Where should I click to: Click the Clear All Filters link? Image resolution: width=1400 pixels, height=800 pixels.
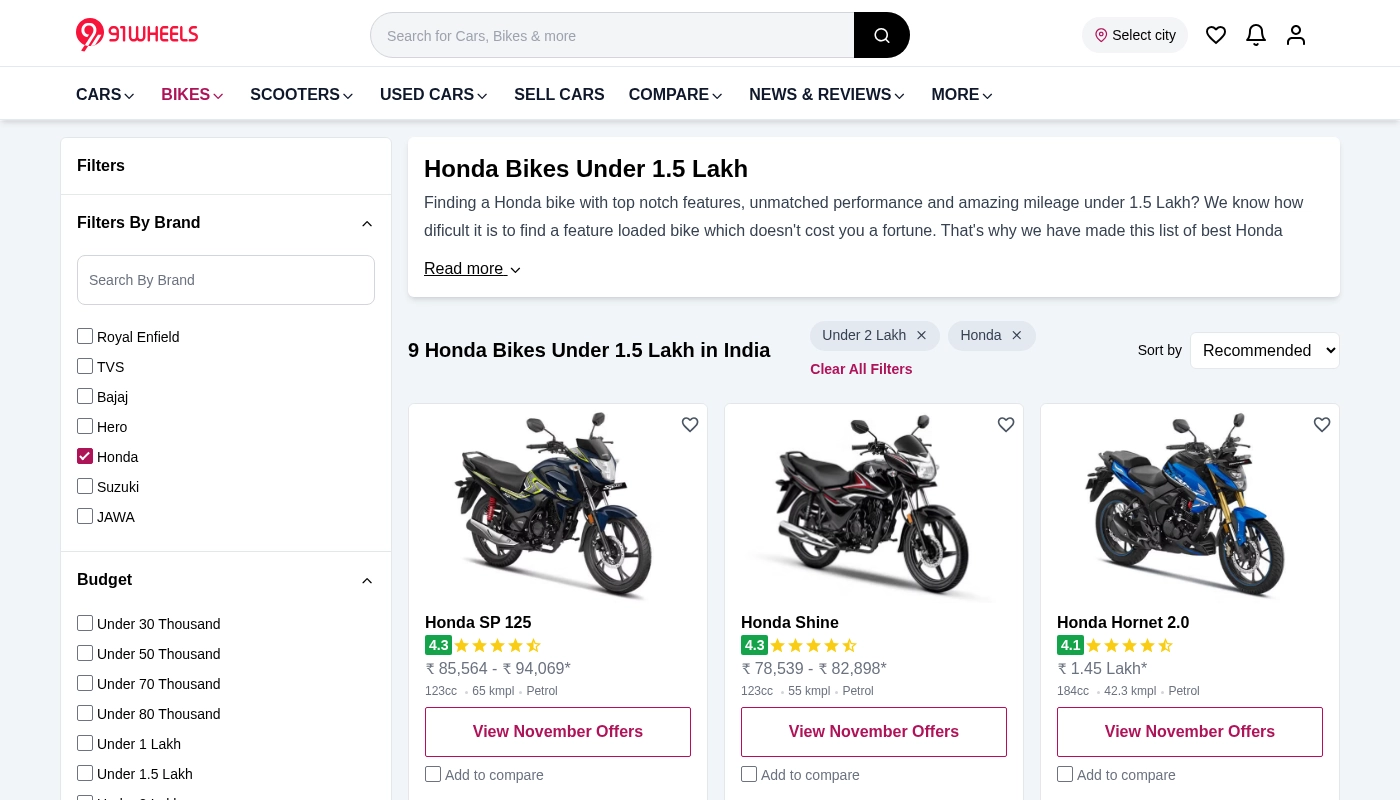pos(861,369)
